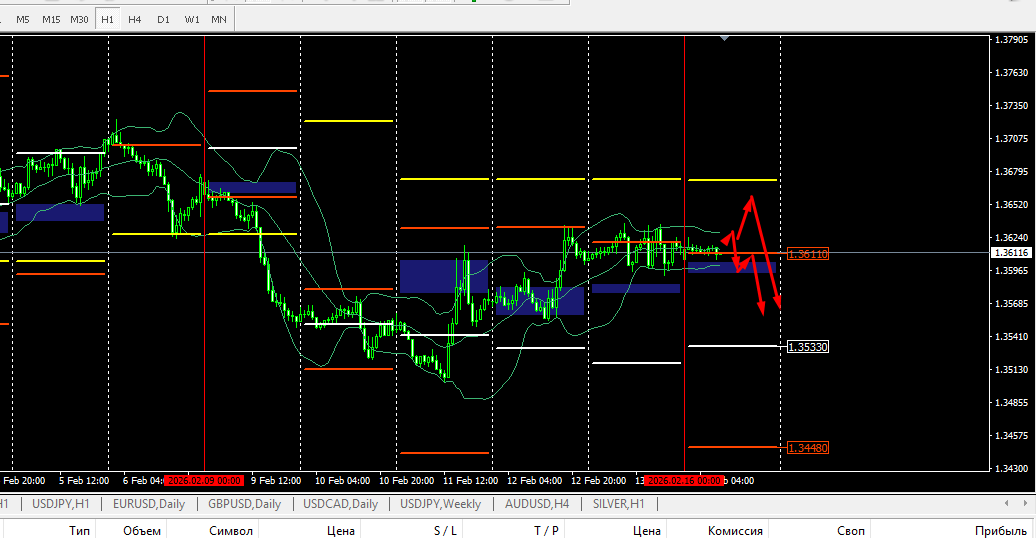1036x538 pixels.
Task: Click the T / P column header
Action: (546, 531)
